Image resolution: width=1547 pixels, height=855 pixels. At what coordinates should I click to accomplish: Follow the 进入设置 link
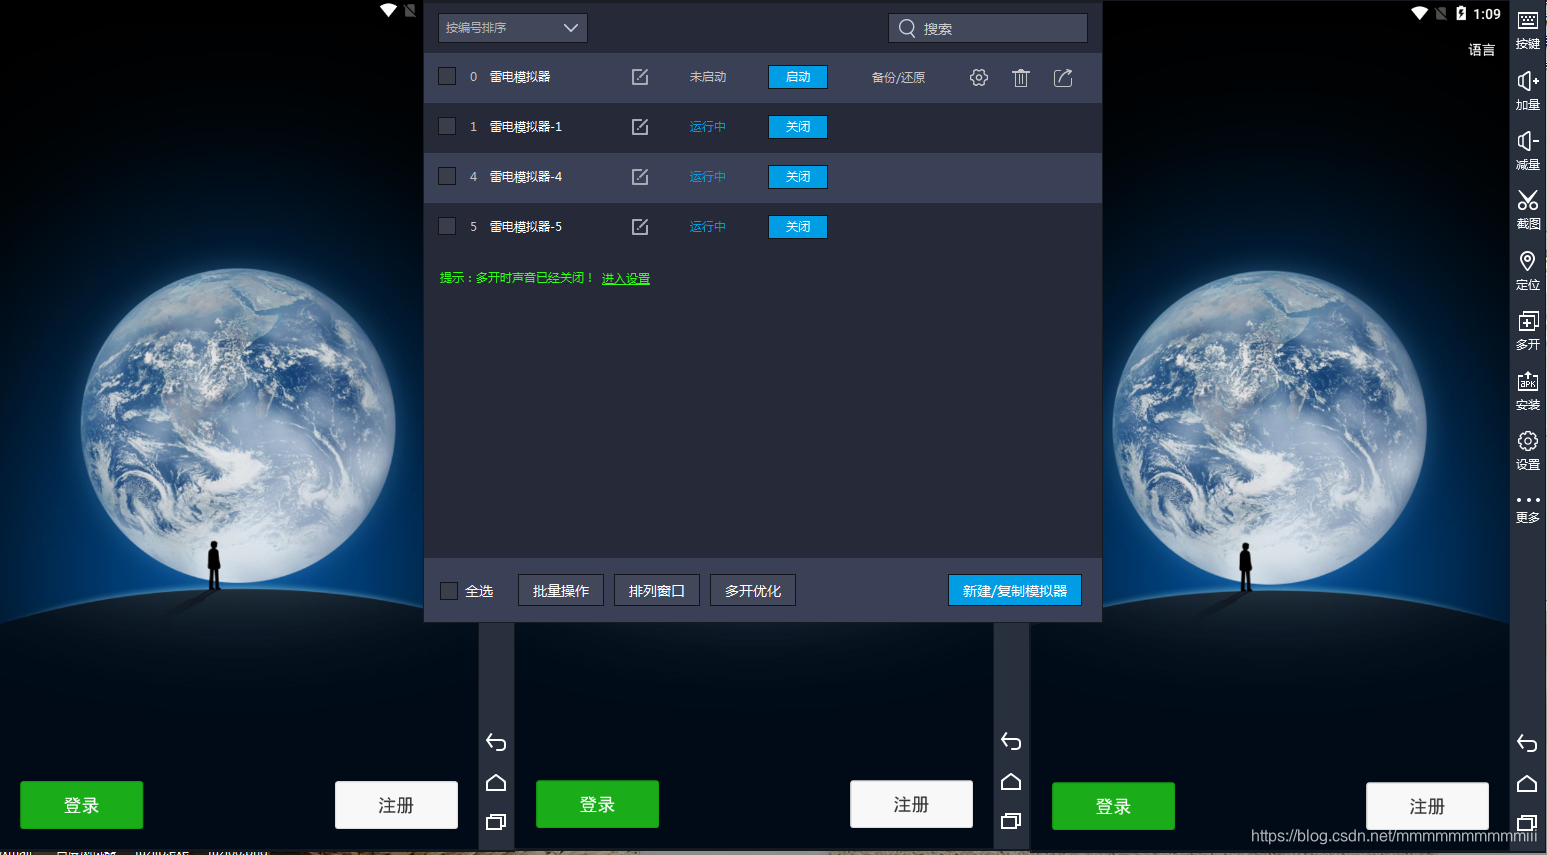[x=626, y=278]
